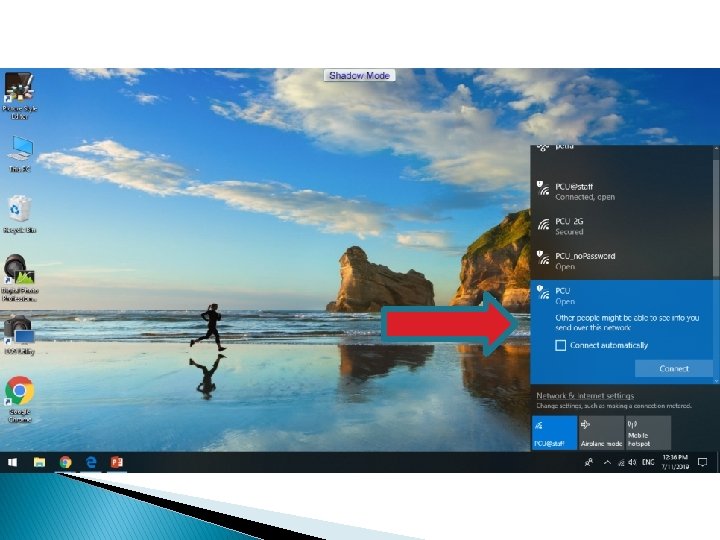Open File Explorer from taskbar

point(39,462)
